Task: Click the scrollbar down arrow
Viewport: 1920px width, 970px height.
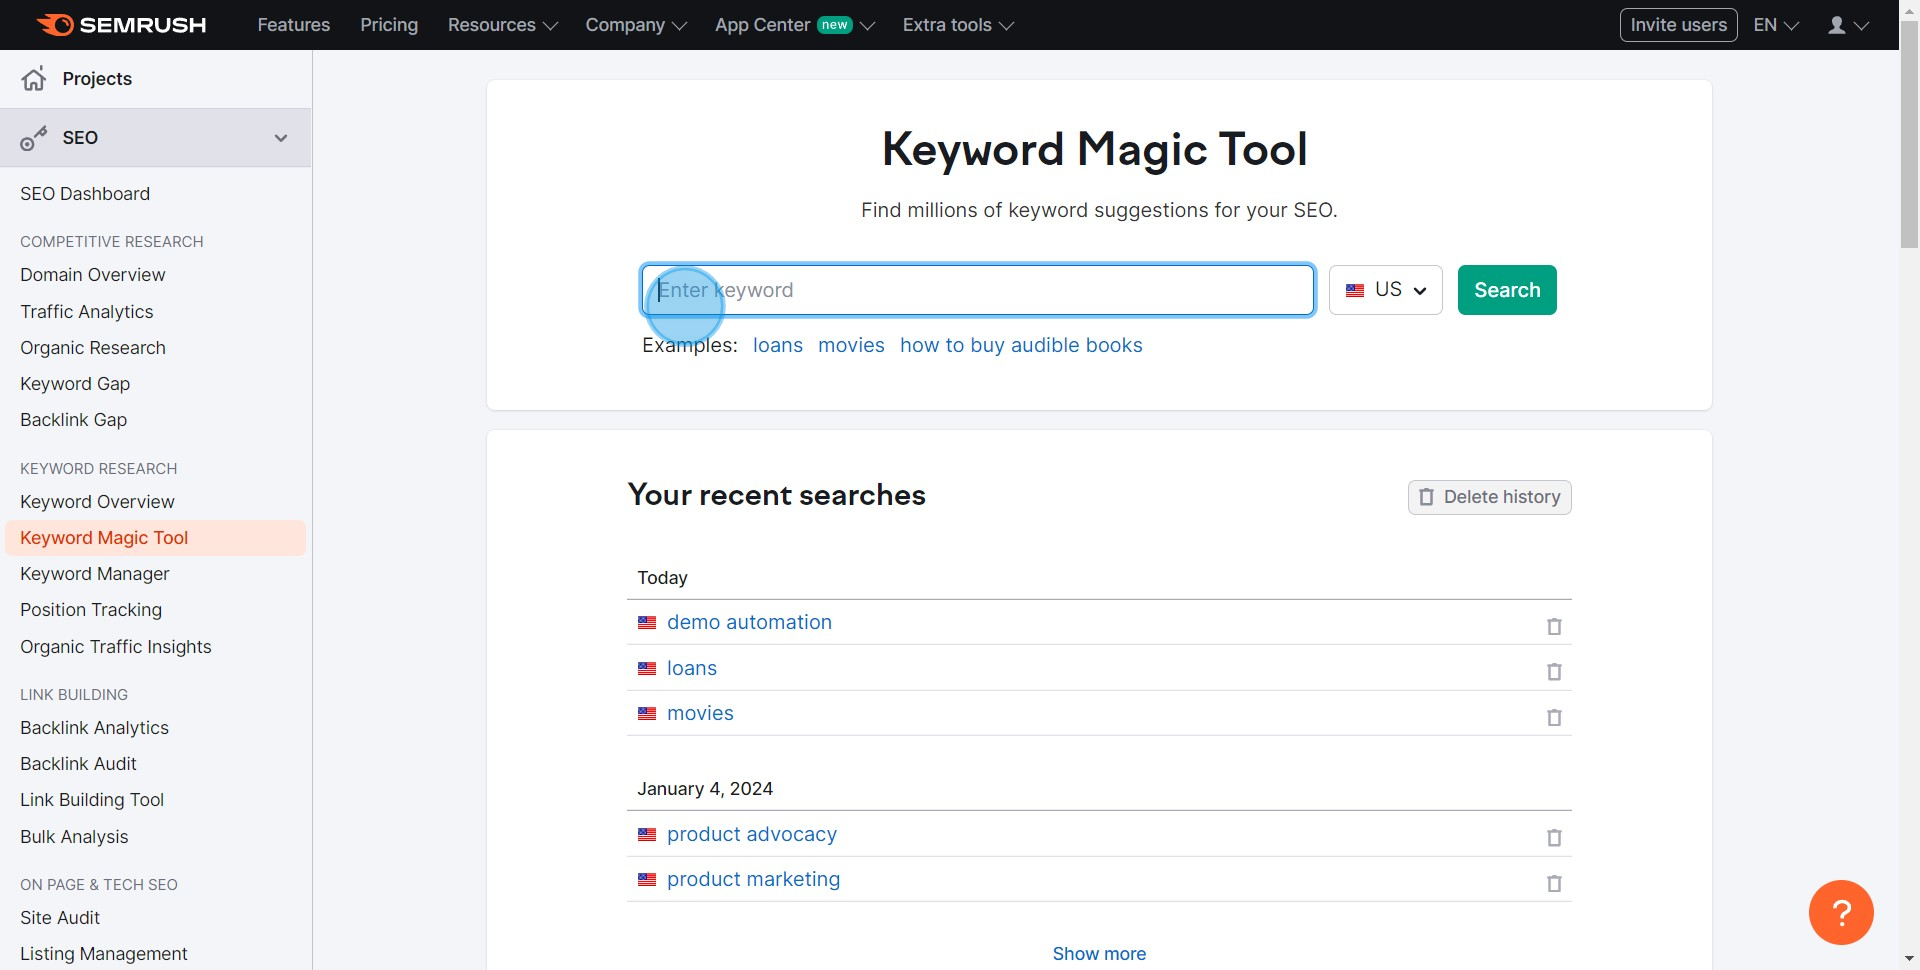Action: pos(1909,959)
